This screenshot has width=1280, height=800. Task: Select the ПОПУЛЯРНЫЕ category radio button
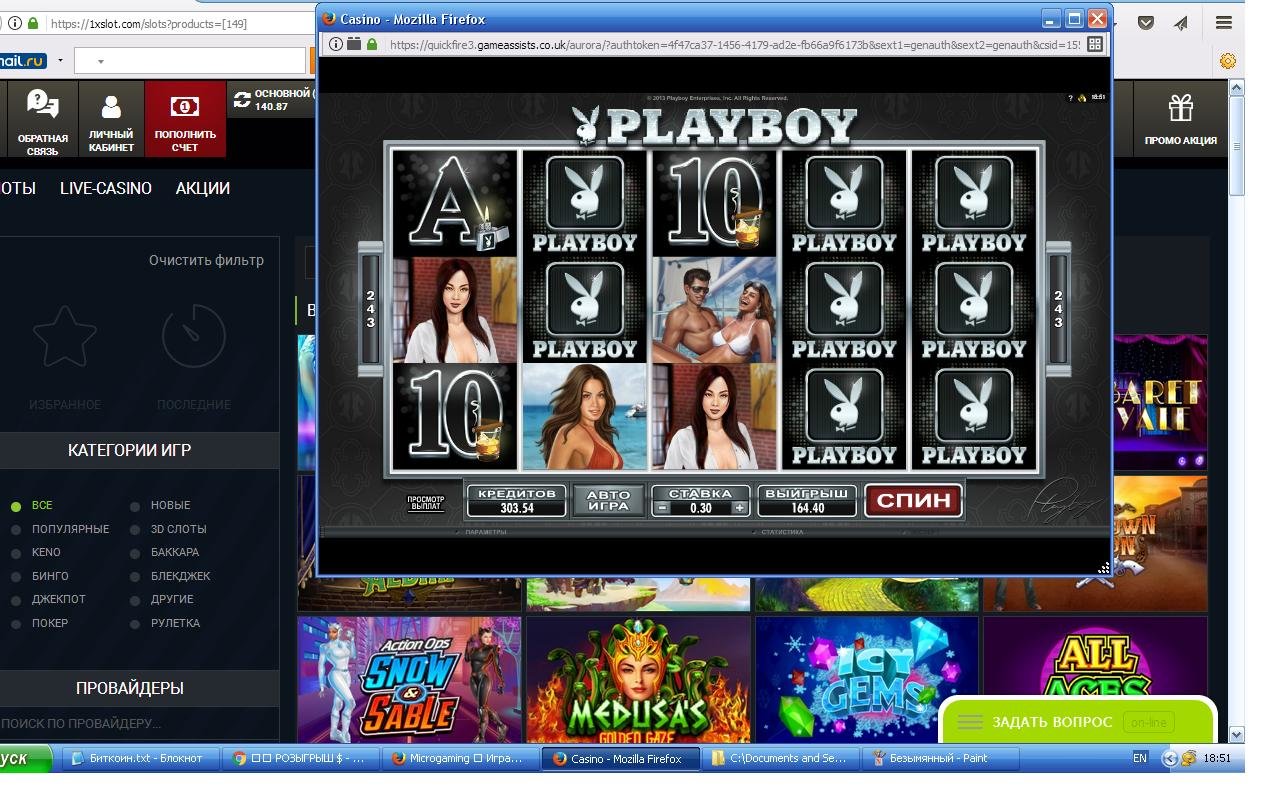(x=16, y=529)
